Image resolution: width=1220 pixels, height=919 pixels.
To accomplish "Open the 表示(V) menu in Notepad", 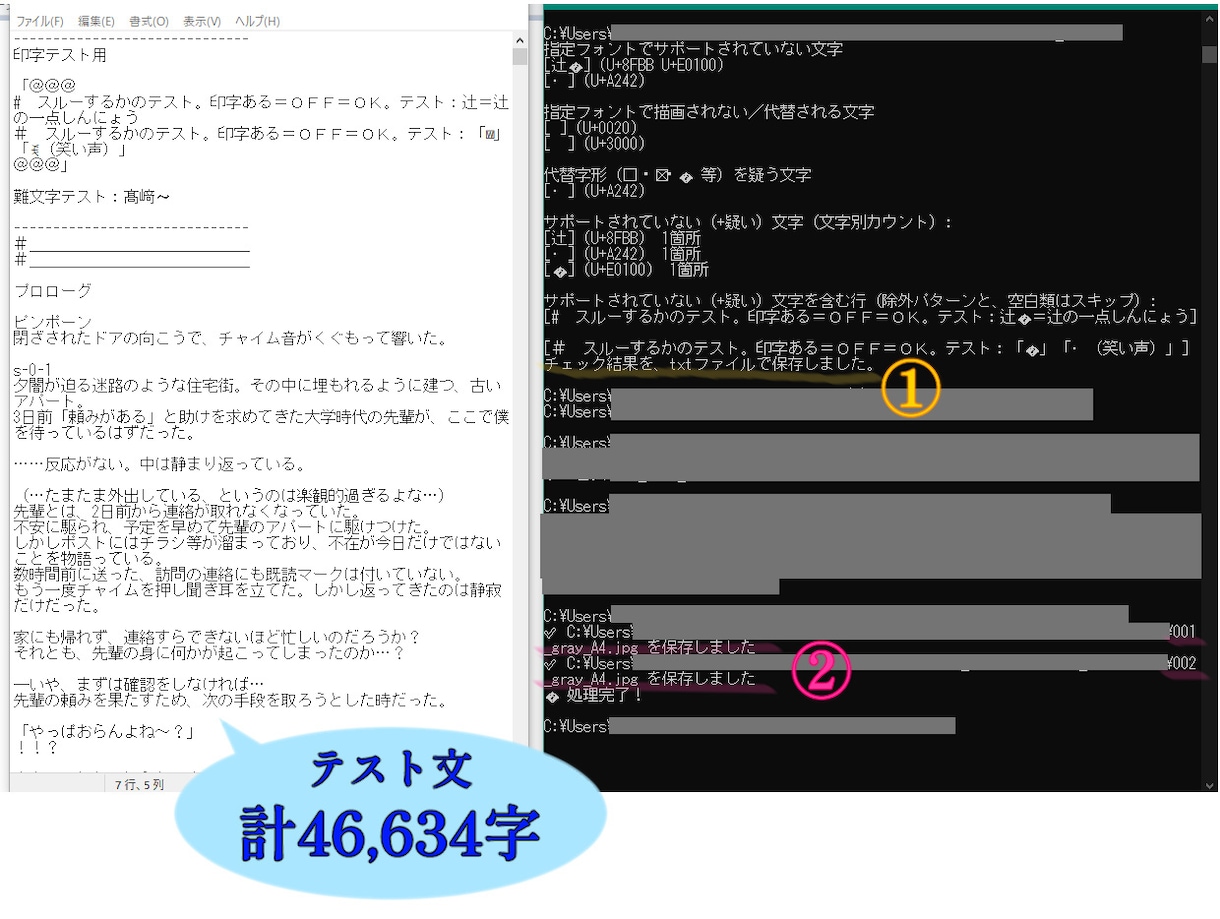I will [201, 21].
